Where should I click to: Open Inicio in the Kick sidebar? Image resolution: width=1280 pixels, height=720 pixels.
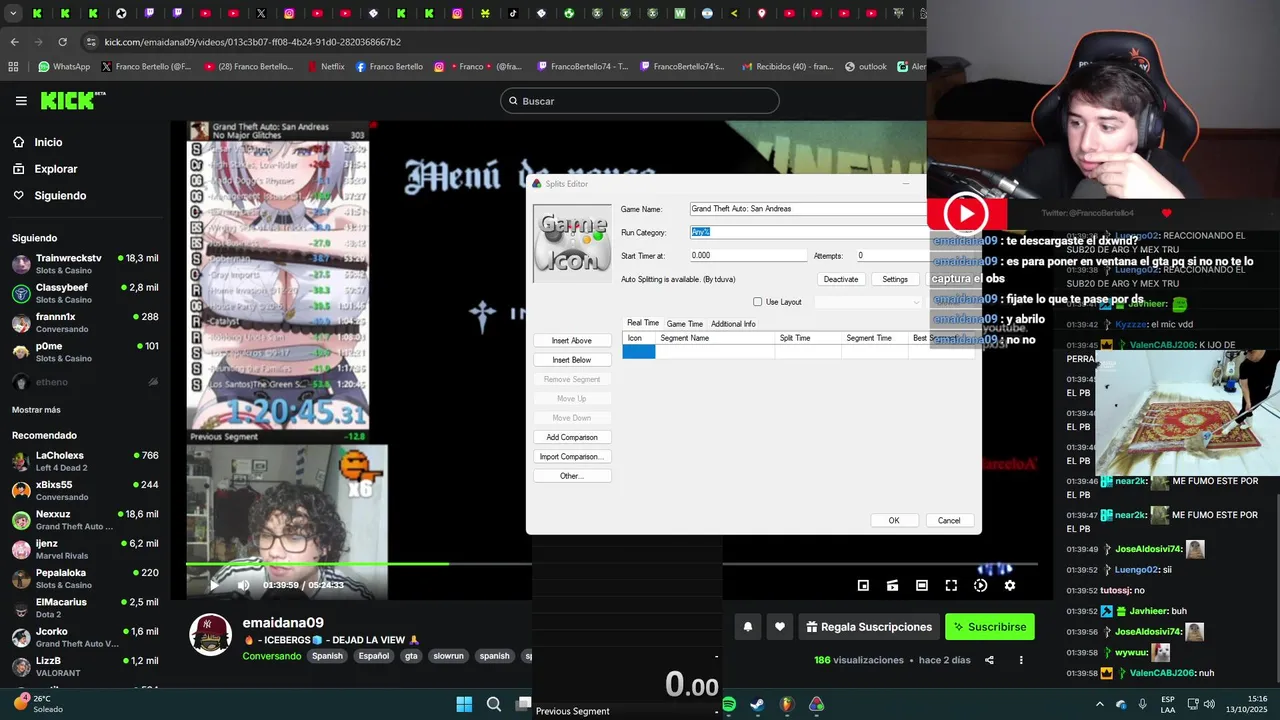point(48,142)
